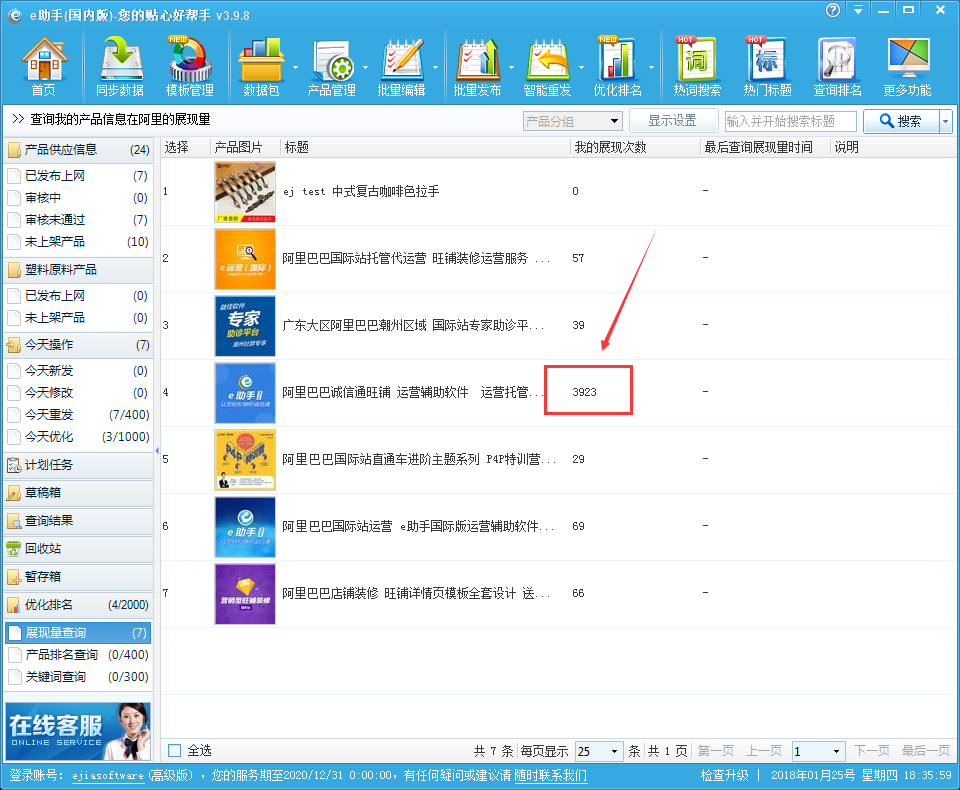This screenshot has height=790, width=960.
Task: Open 计划任务 scheduled tasks
Action: [x=78, y=465]
